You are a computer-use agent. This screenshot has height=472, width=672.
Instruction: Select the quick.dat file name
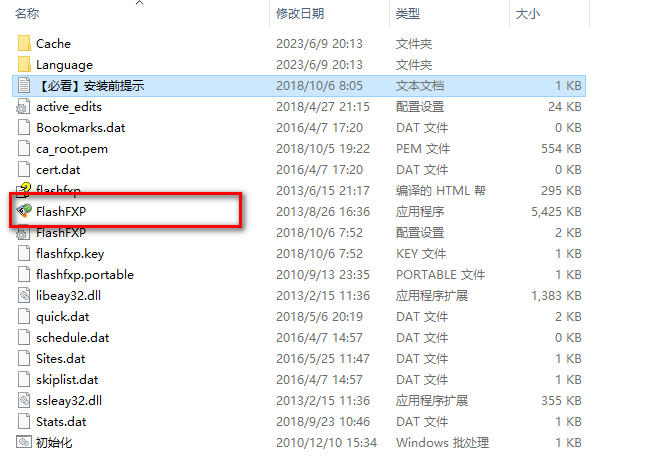tap(63, 317)
